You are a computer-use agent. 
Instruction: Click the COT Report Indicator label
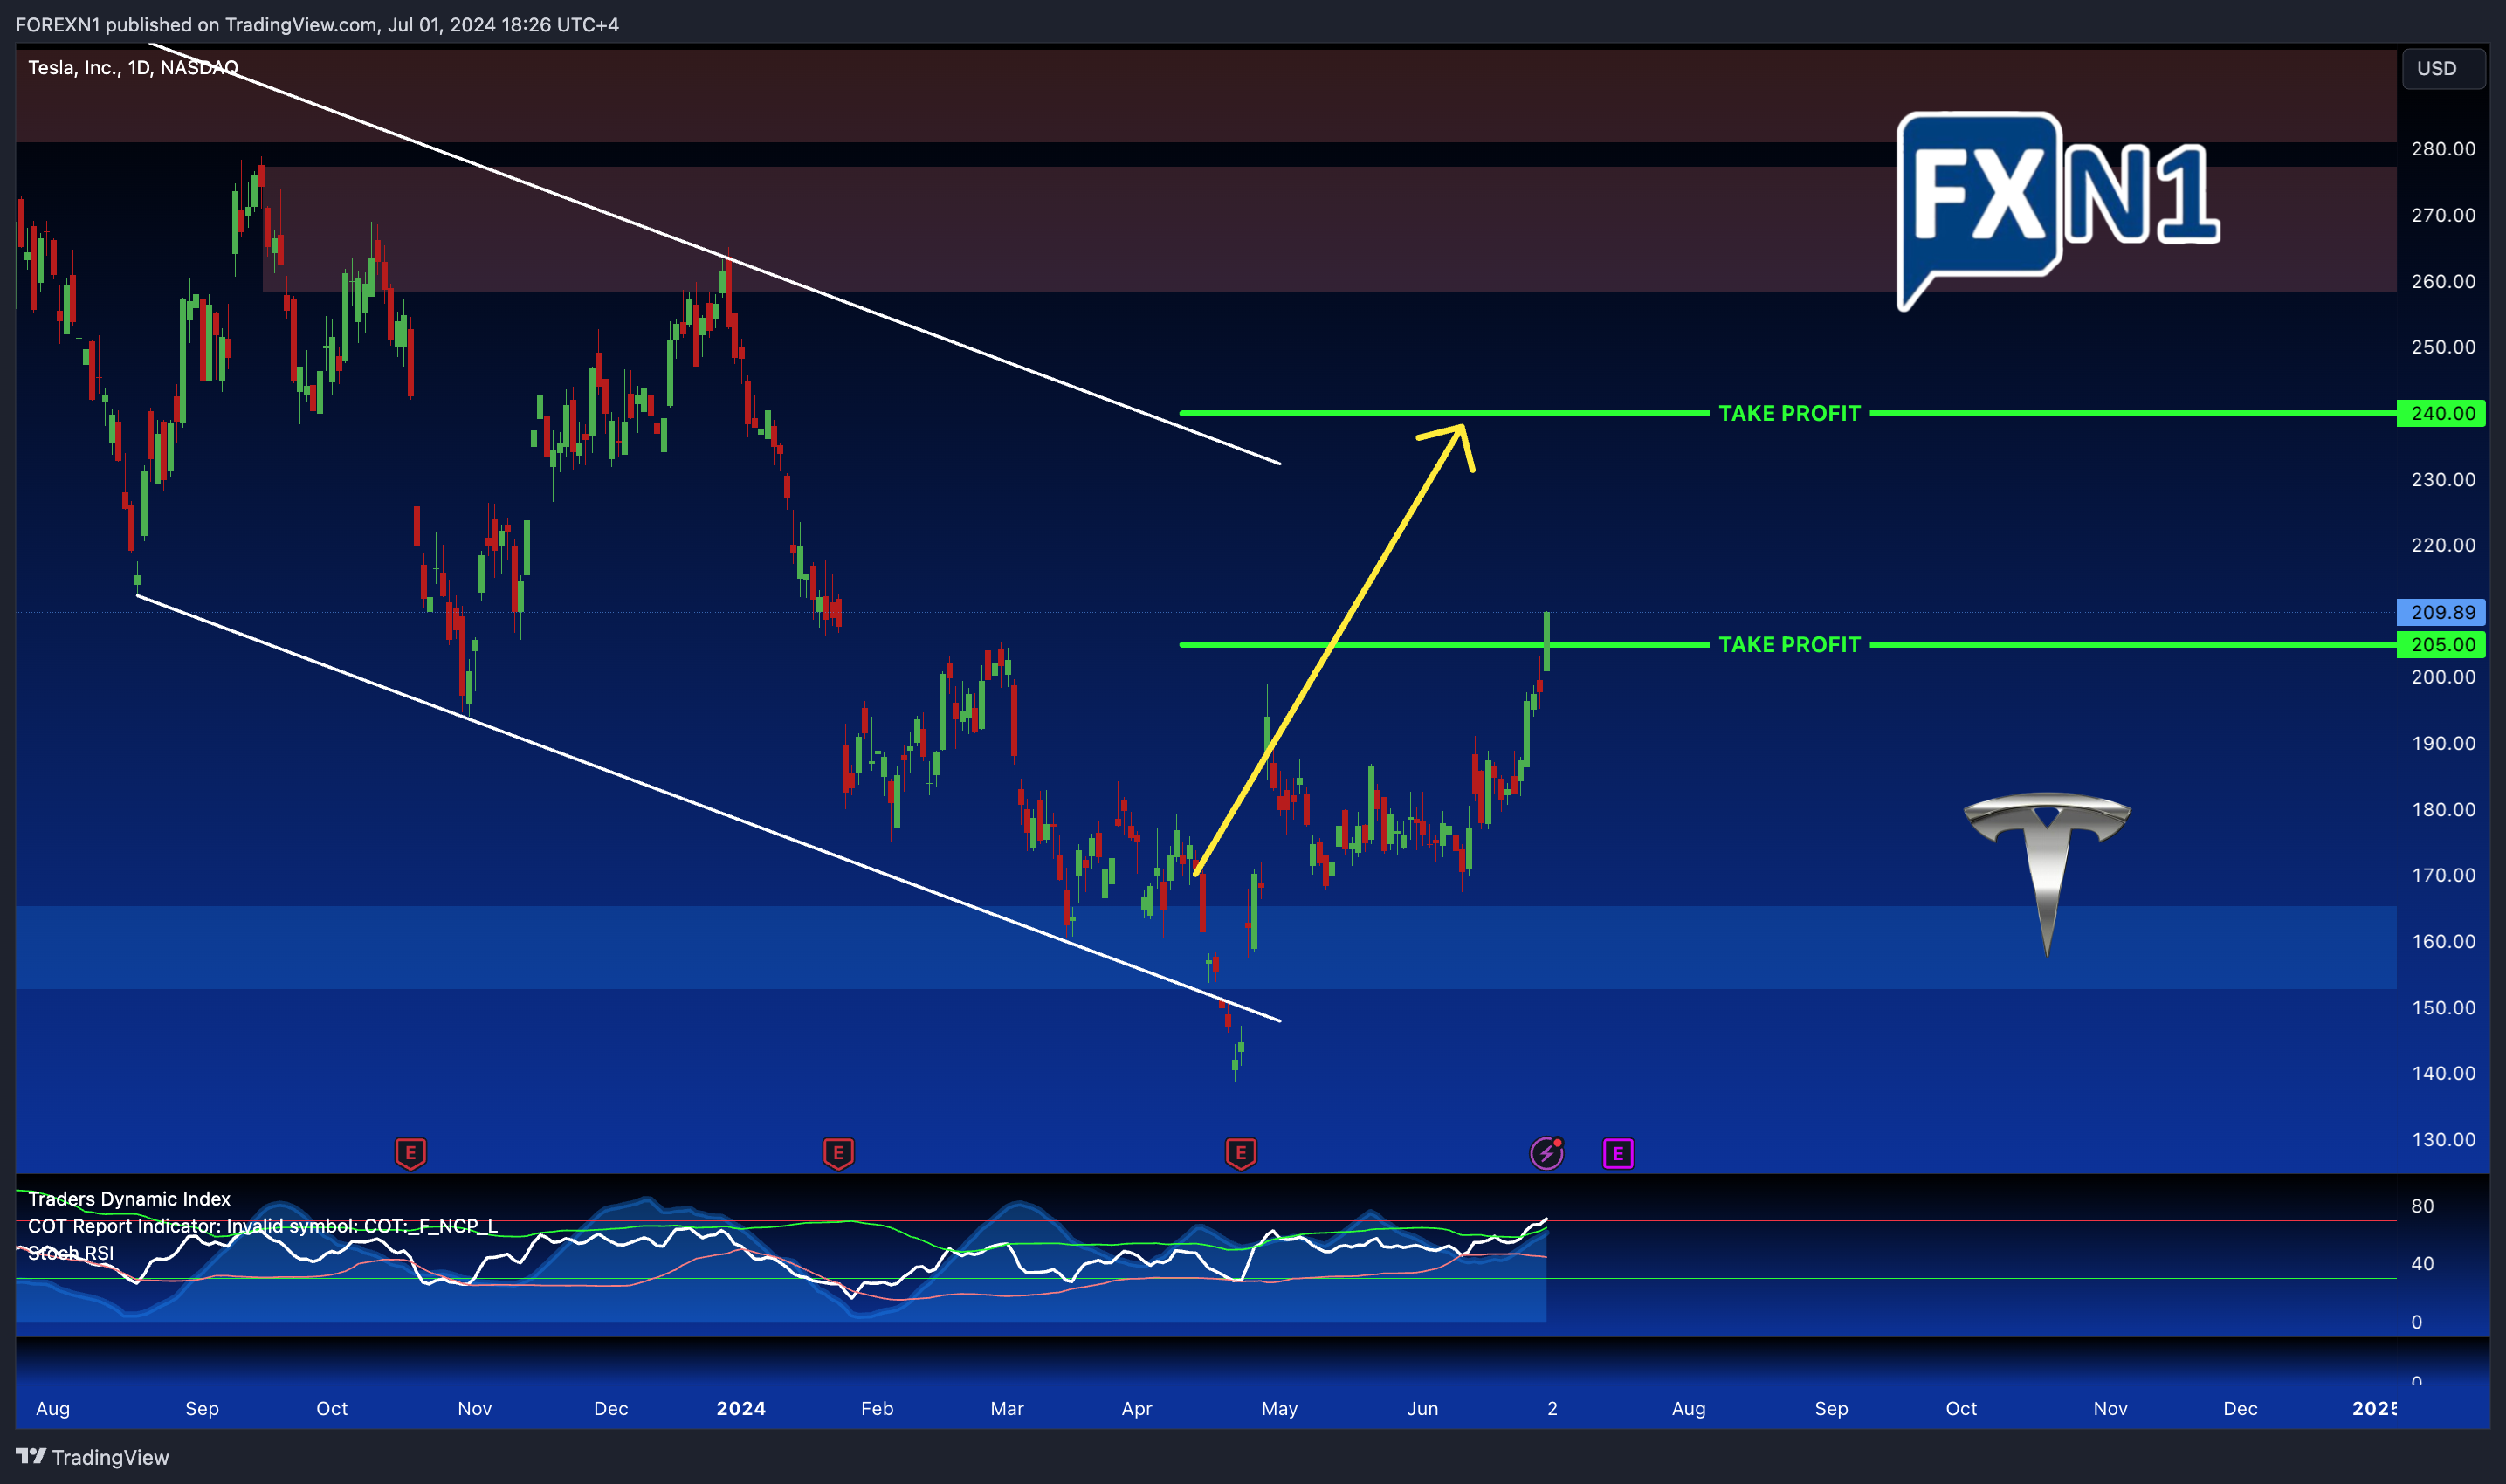coord(262,1225)
